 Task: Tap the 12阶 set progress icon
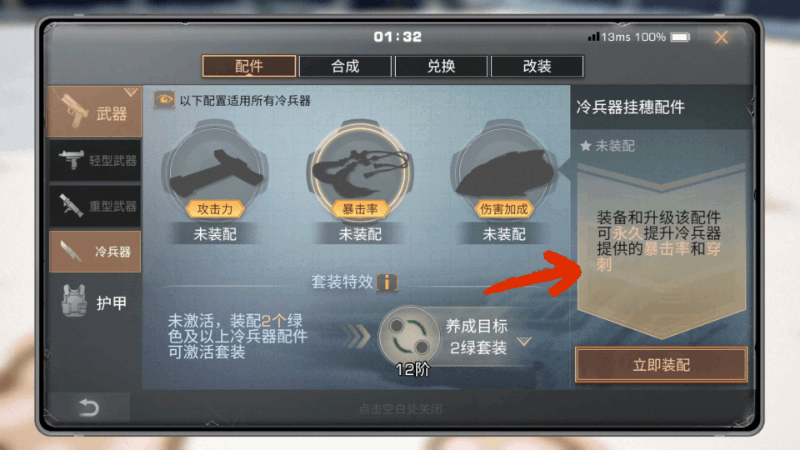[410, 337]
